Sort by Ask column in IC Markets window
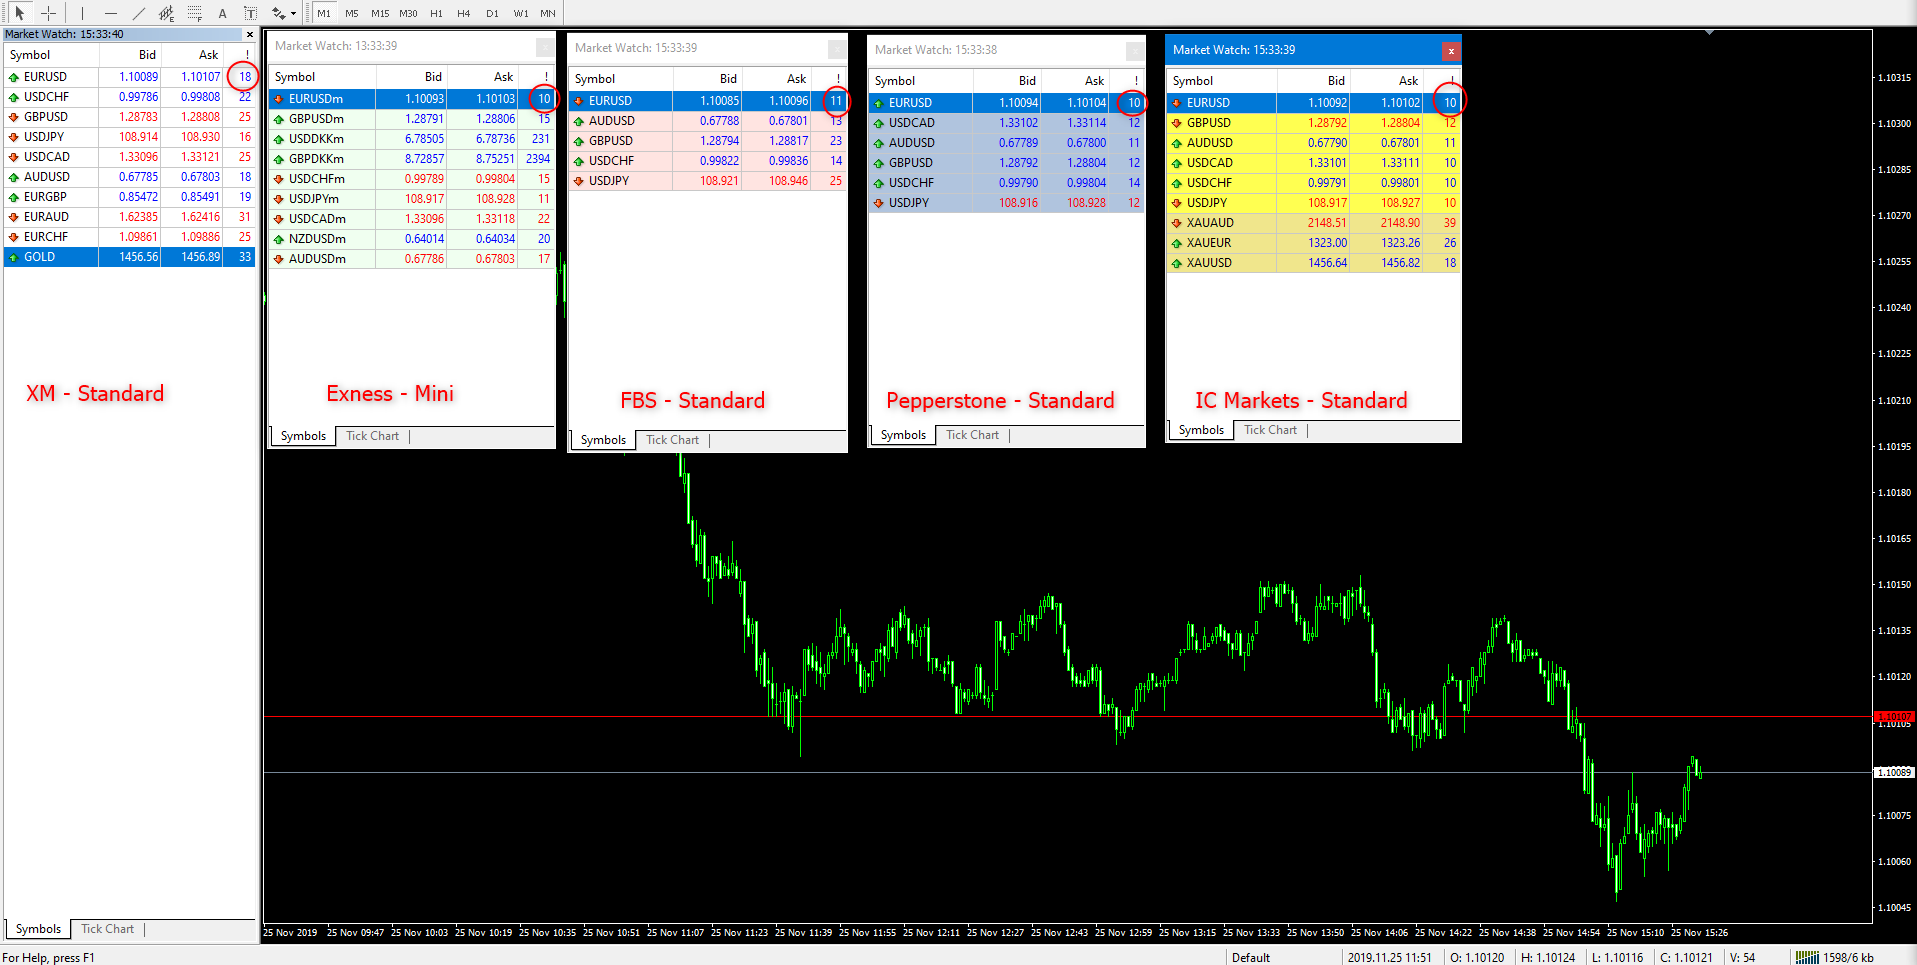Image resolution: width=1917 pixels, height=965 pixels. [x=1387, y=81]
